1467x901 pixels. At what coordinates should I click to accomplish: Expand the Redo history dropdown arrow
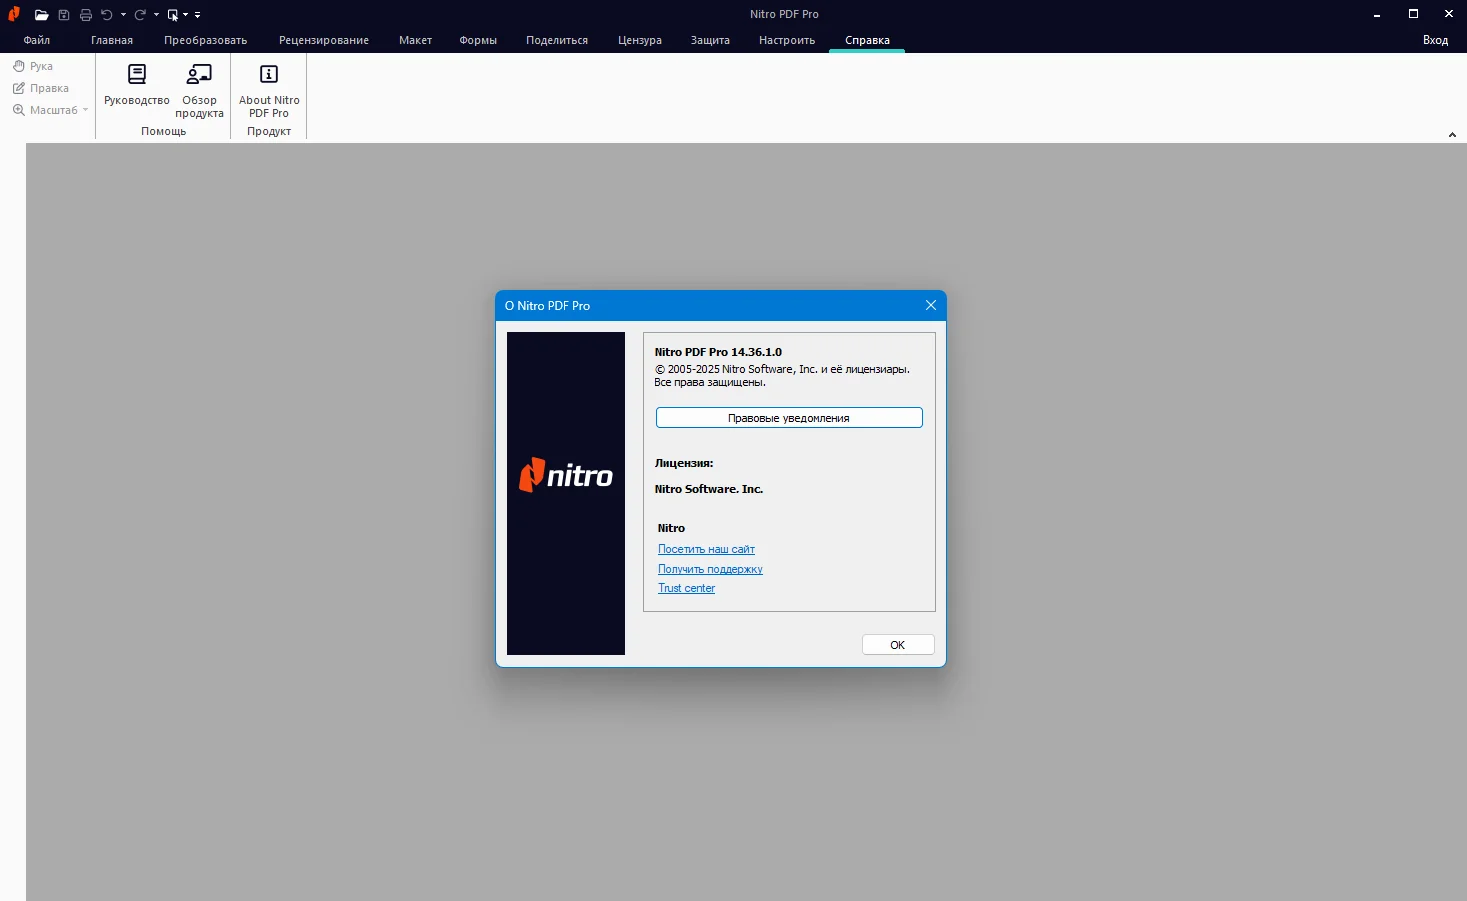[156, 15]
